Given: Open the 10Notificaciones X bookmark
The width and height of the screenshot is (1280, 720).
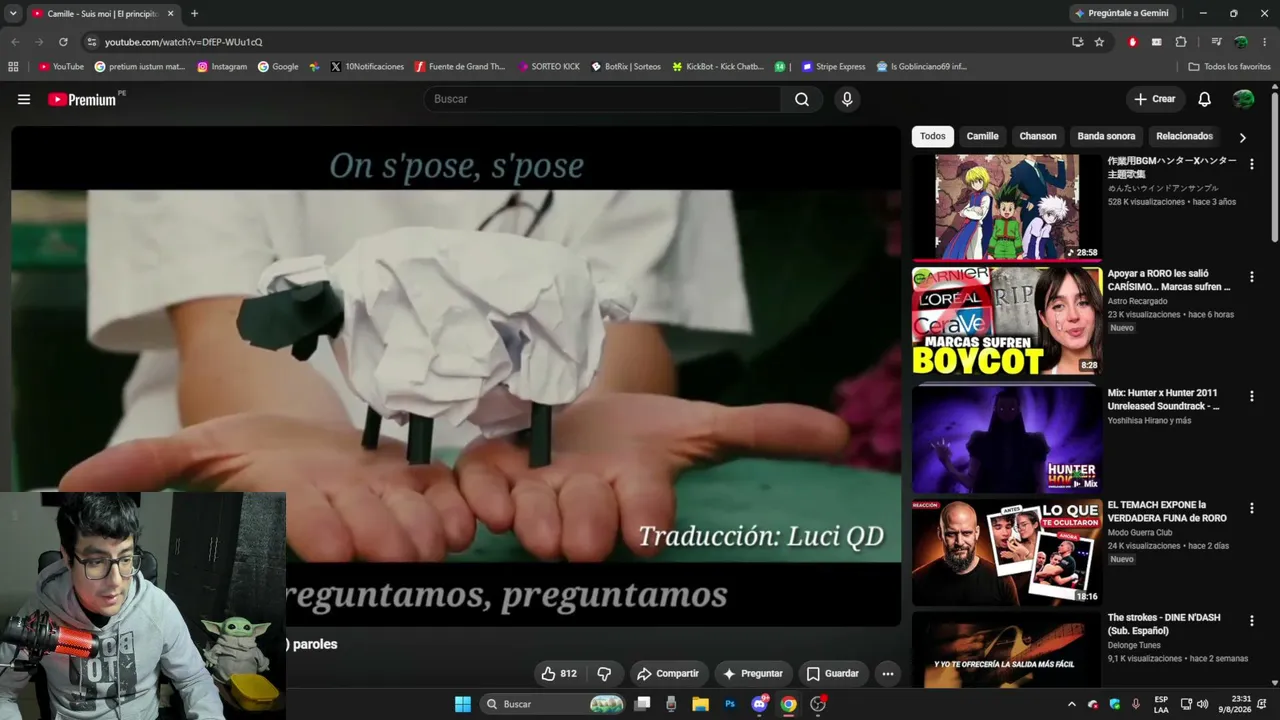Looking at the screenshot, I should pyautogui.click(x=367, y=67).
